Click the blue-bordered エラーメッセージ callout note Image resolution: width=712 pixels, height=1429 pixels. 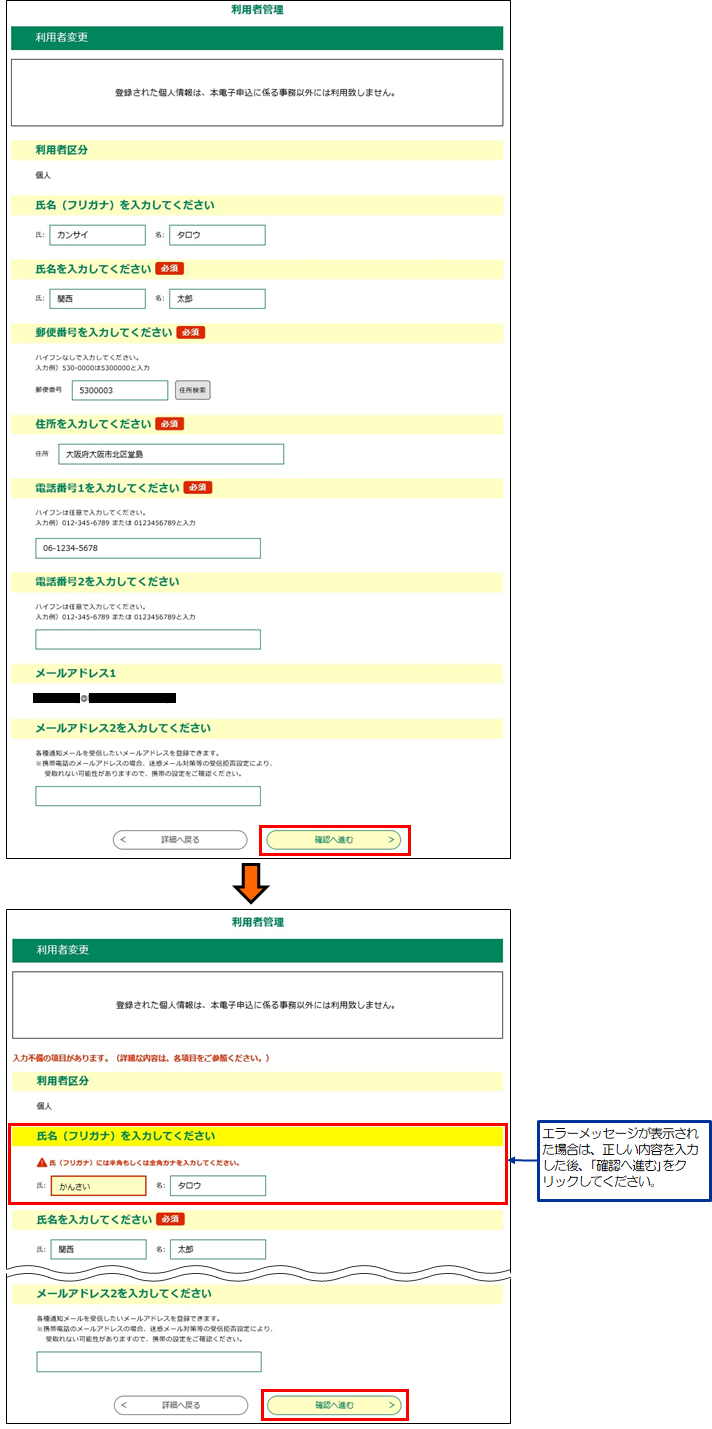623,1161
